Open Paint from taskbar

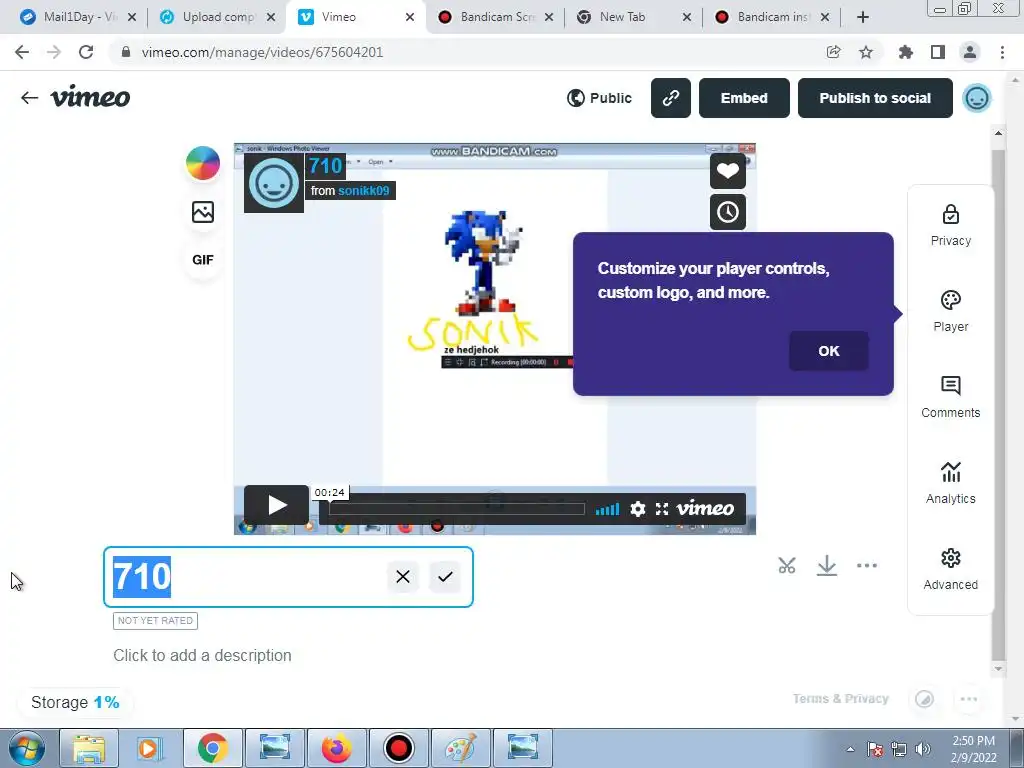461,748
